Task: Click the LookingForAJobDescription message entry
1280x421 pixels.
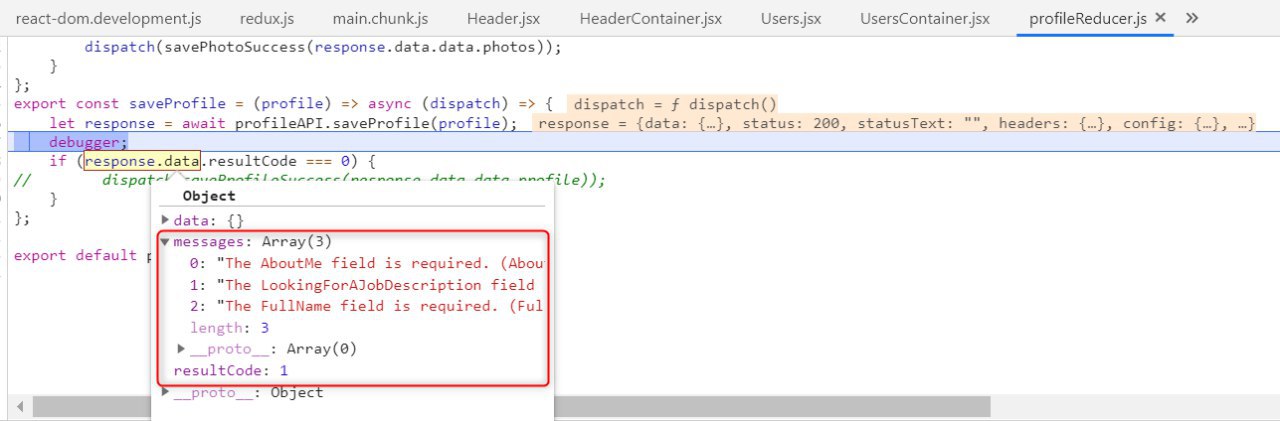Action: [370, 285]
